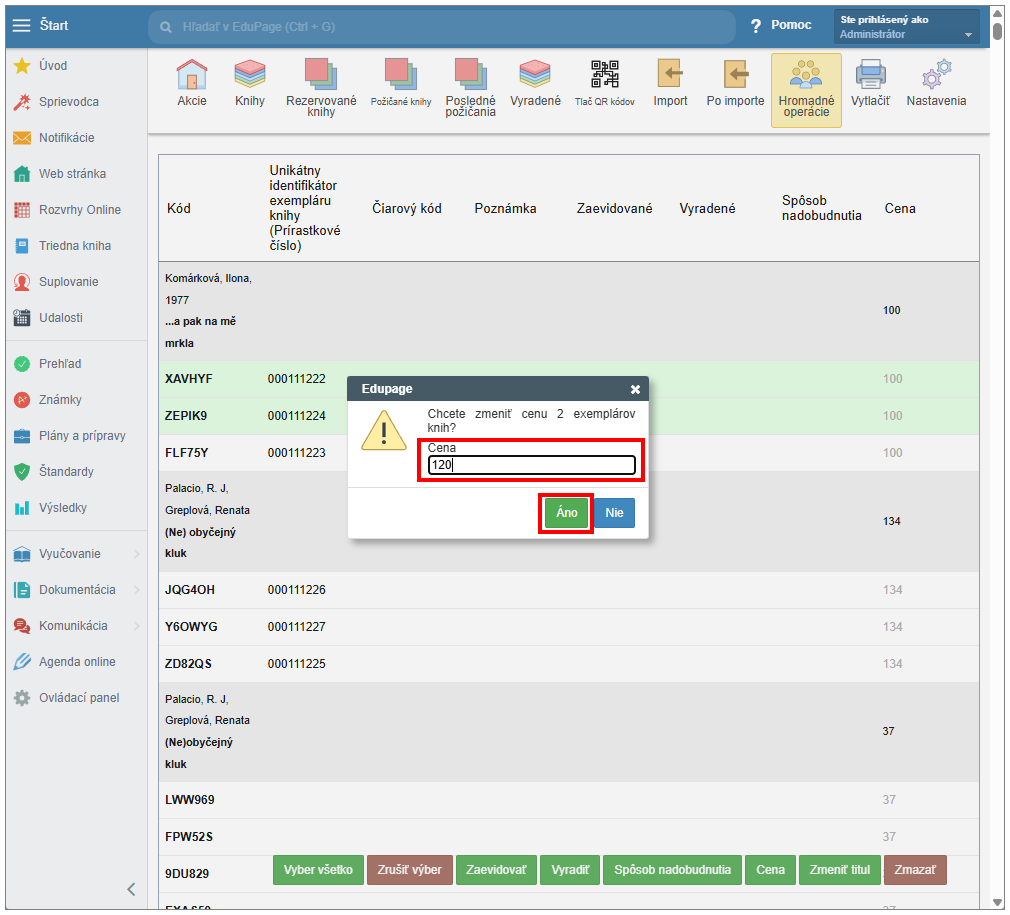Expand the Komunikácia sidebar section

pyautogui.click(x=72, y=626)
